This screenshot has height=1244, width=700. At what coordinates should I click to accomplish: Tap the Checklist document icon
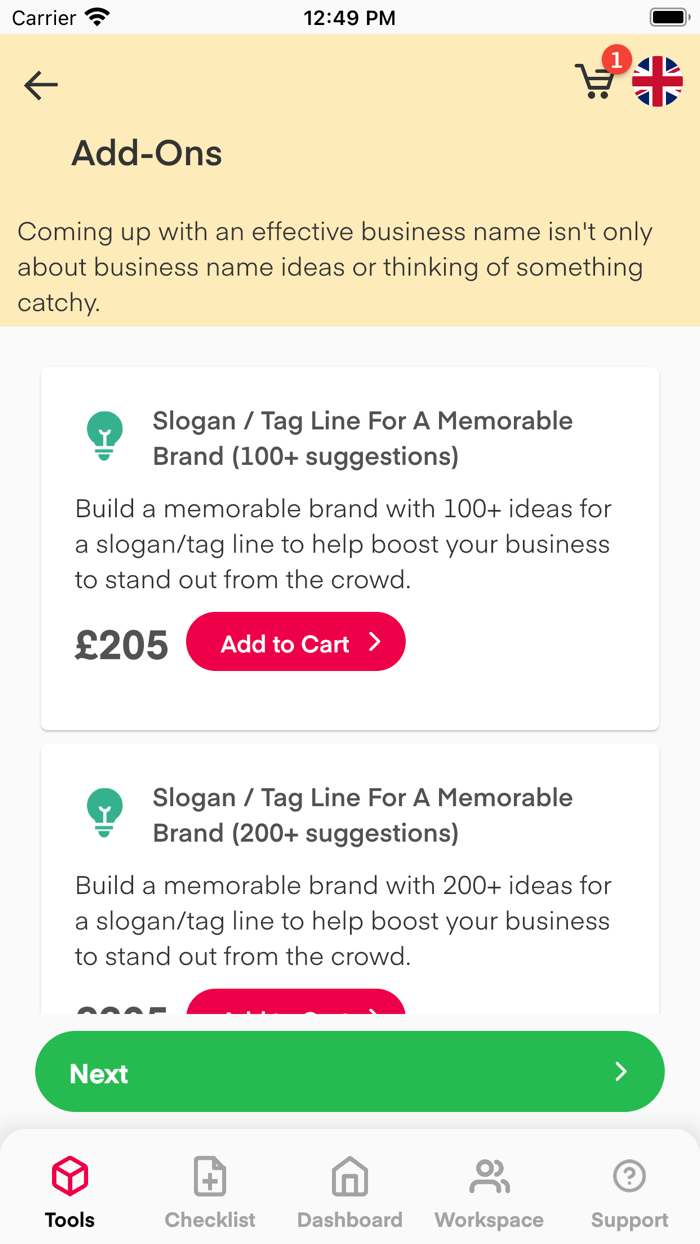[x=210, y=1177]
